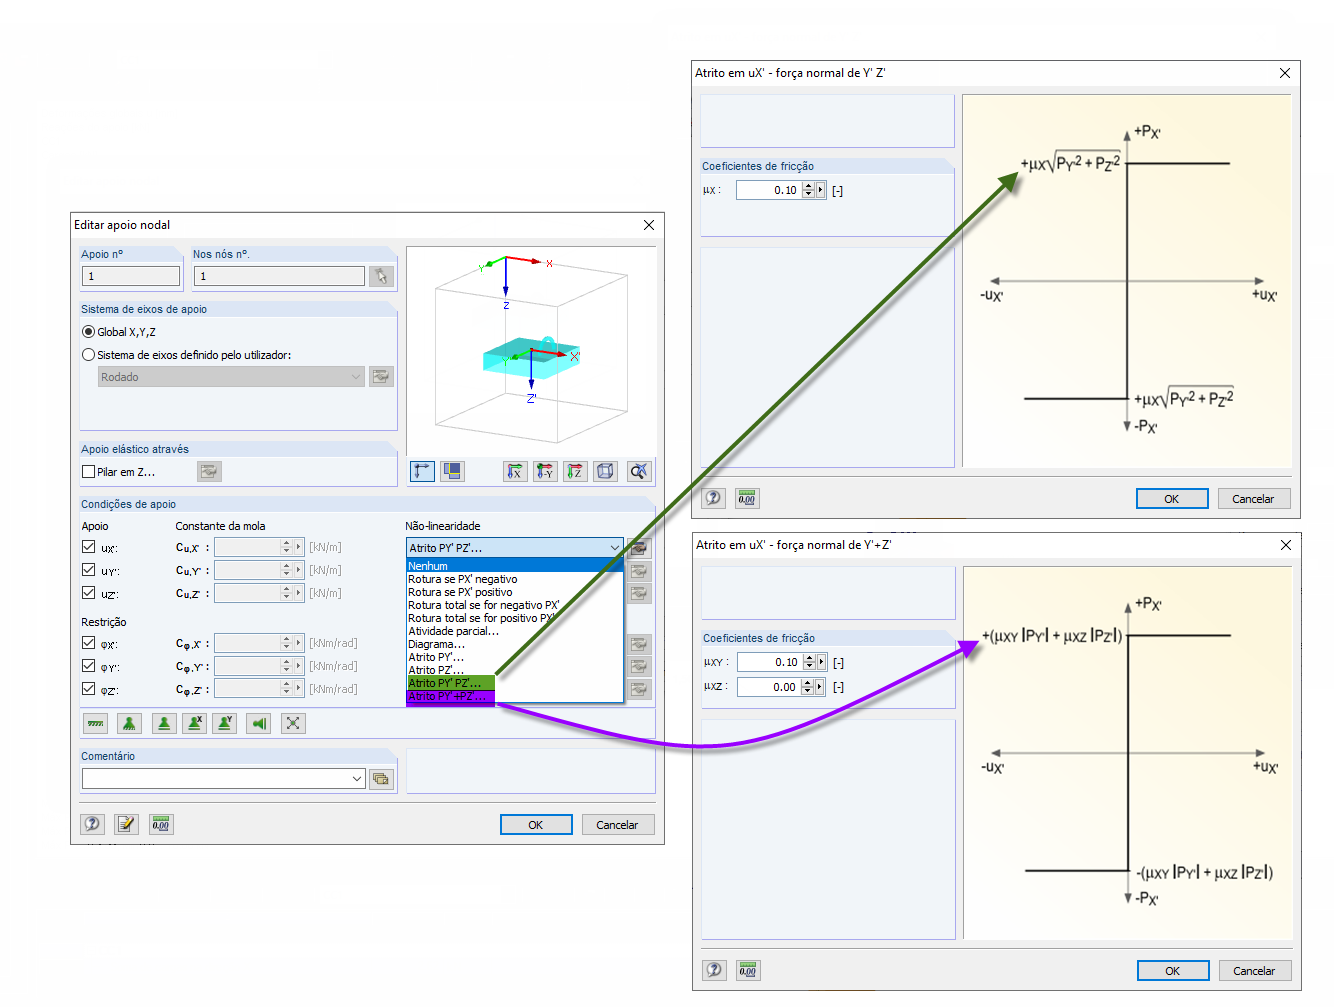Click Cancelar in the Editar apoio nodal dialog
Screen dimensions: 1334x1007
pos(617,825)
